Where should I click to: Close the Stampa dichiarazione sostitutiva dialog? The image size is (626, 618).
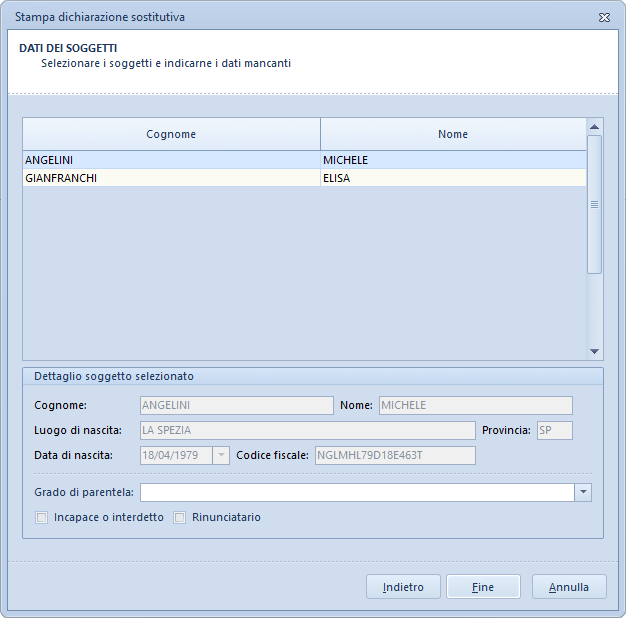click(x=604, y=17)
